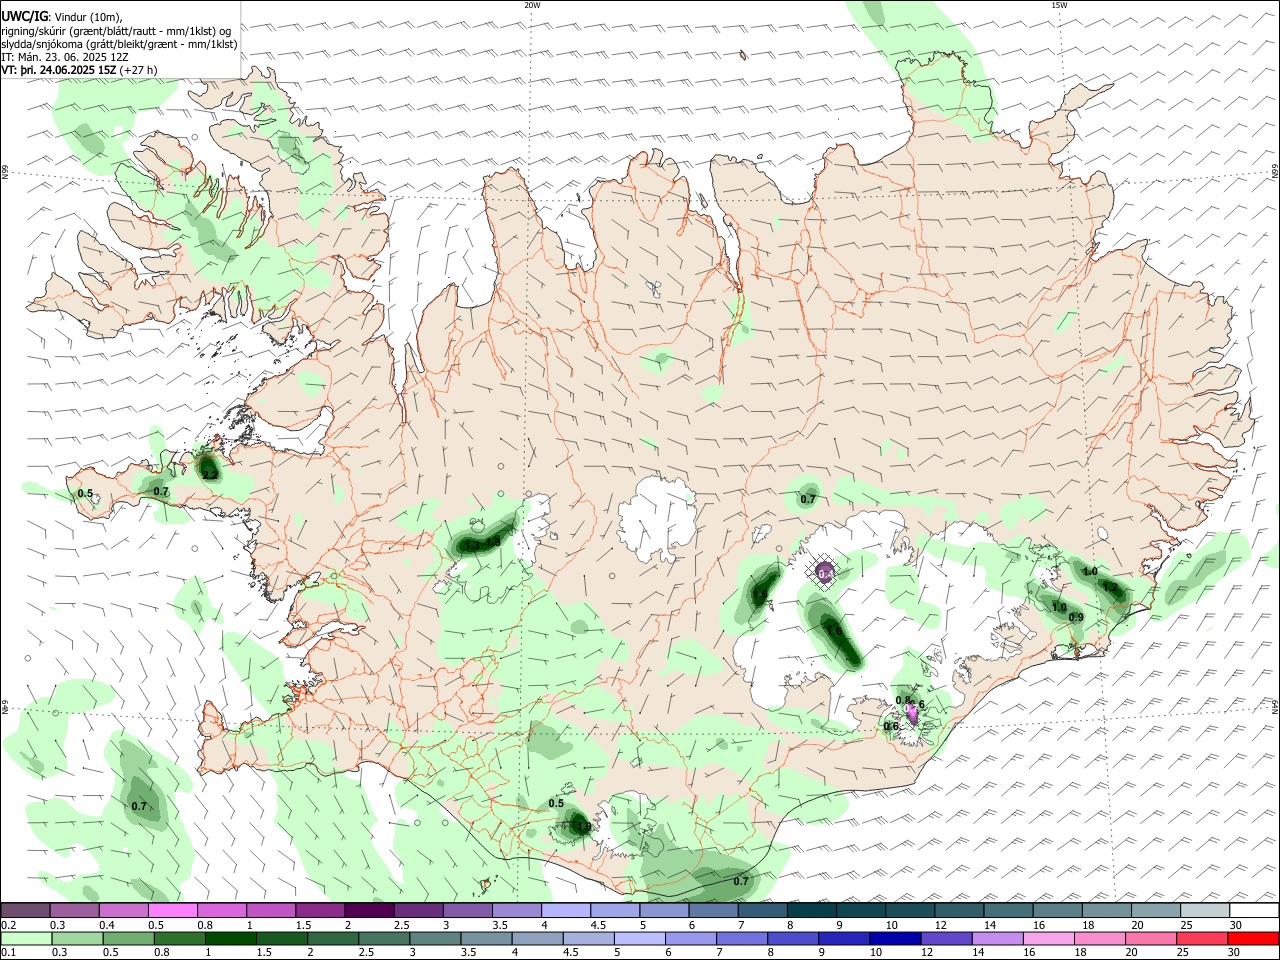
Task: Select the pale grey 25 swatch, upper scale
Action: tap(1205, 910)
